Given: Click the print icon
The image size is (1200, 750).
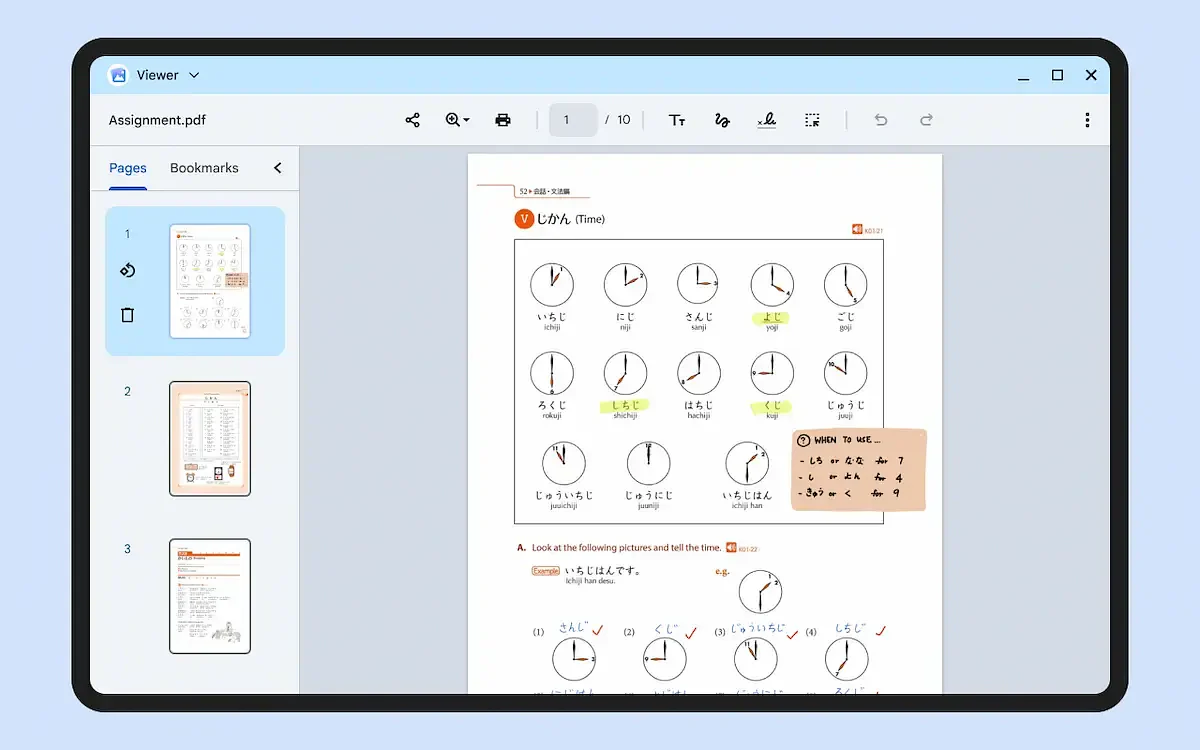Looking at the screenshot, I should (x=503, y=120).
